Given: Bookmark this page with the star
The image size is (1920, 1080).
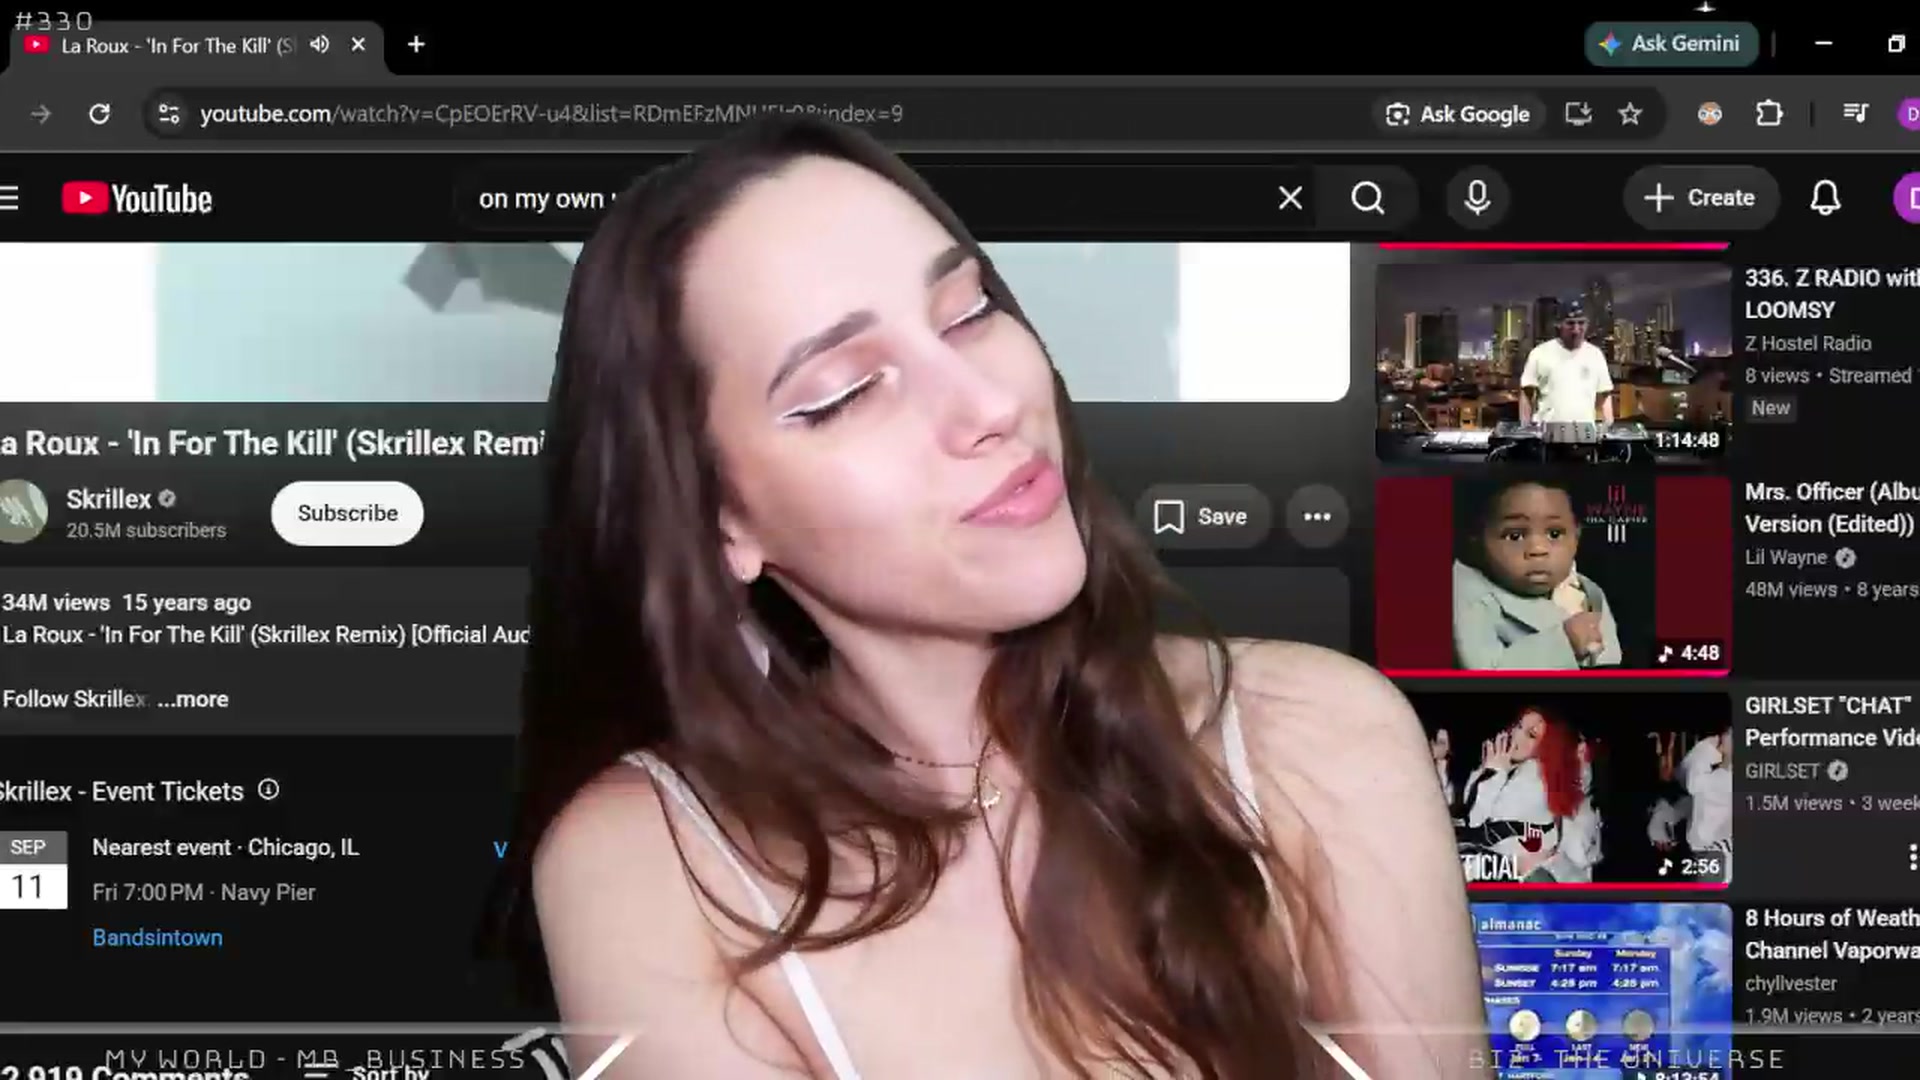Looking at the screenshot, I should click(x=1630, y=114).
